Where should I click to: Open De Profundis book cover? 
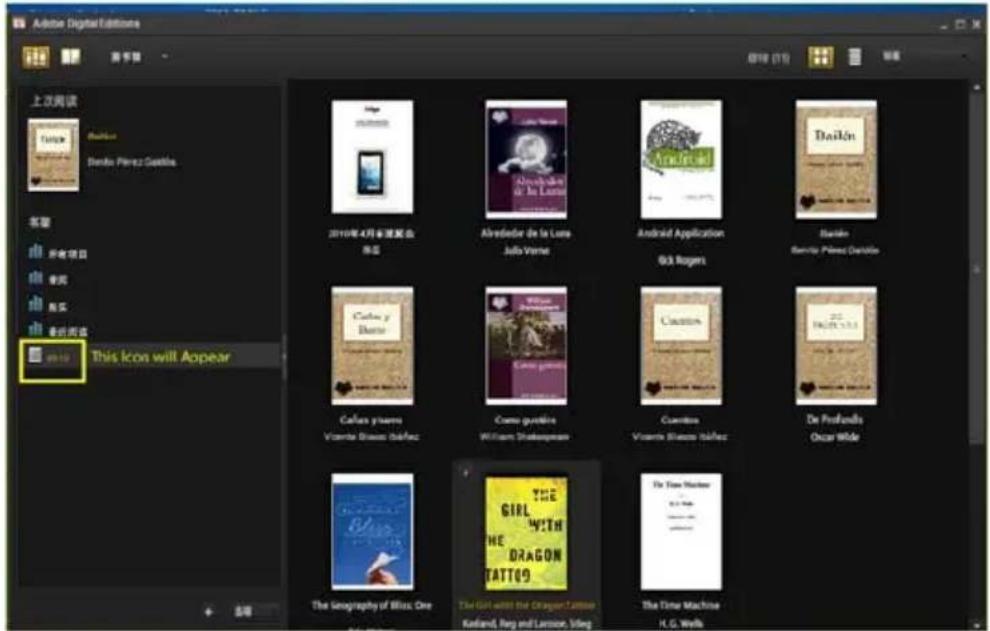click(836, 346)
